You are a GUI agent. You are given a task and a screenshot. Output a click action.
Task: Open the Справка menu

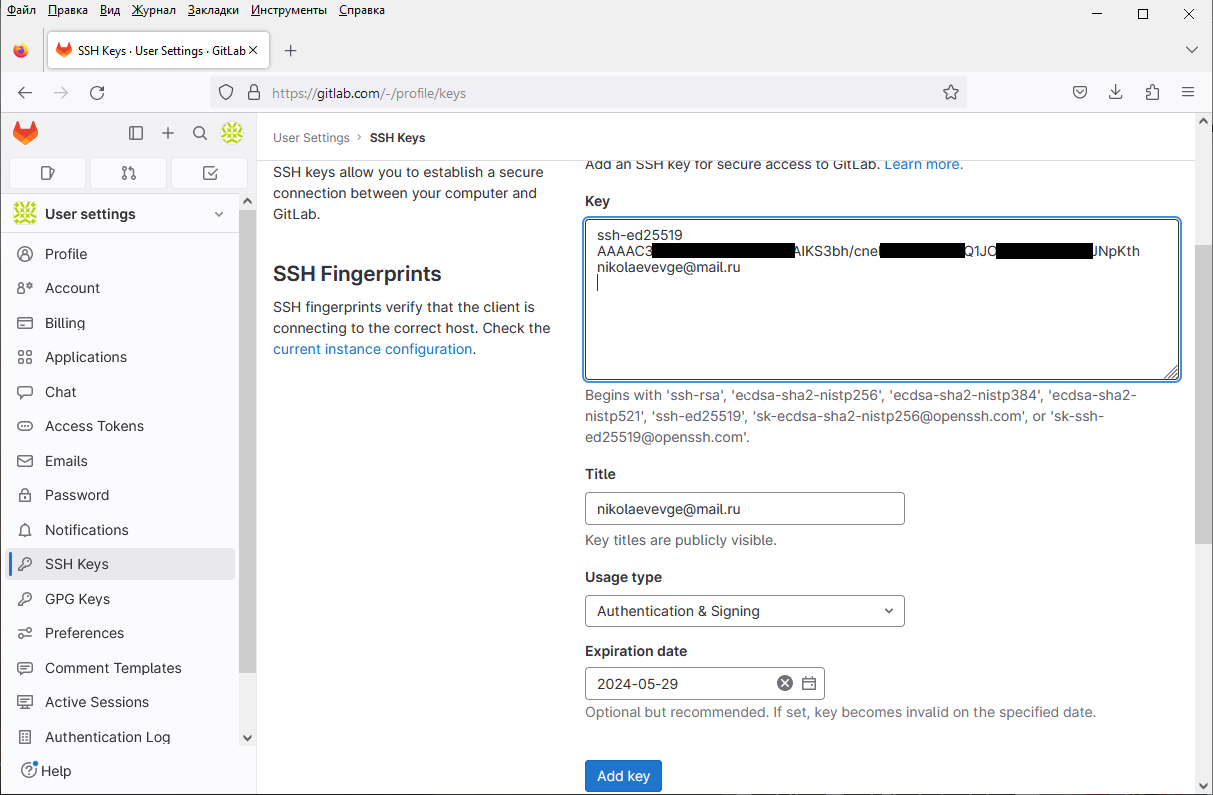362,10
